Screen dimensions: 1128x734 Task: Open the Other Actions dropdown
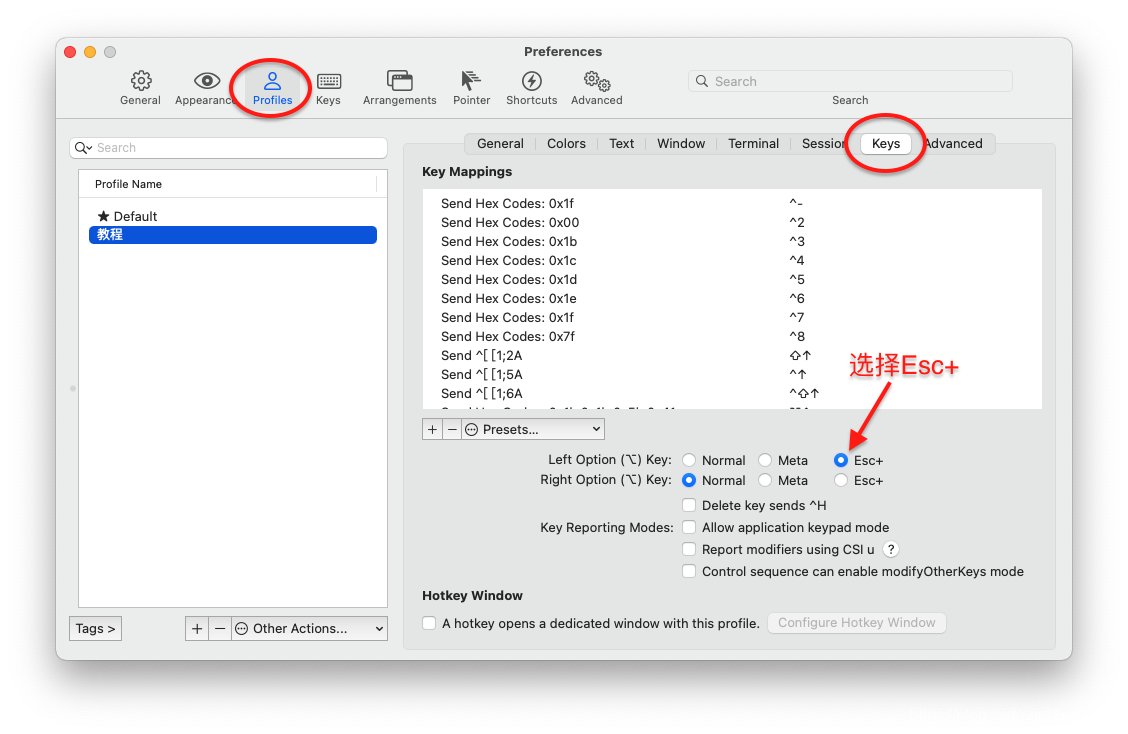point(309,628)
